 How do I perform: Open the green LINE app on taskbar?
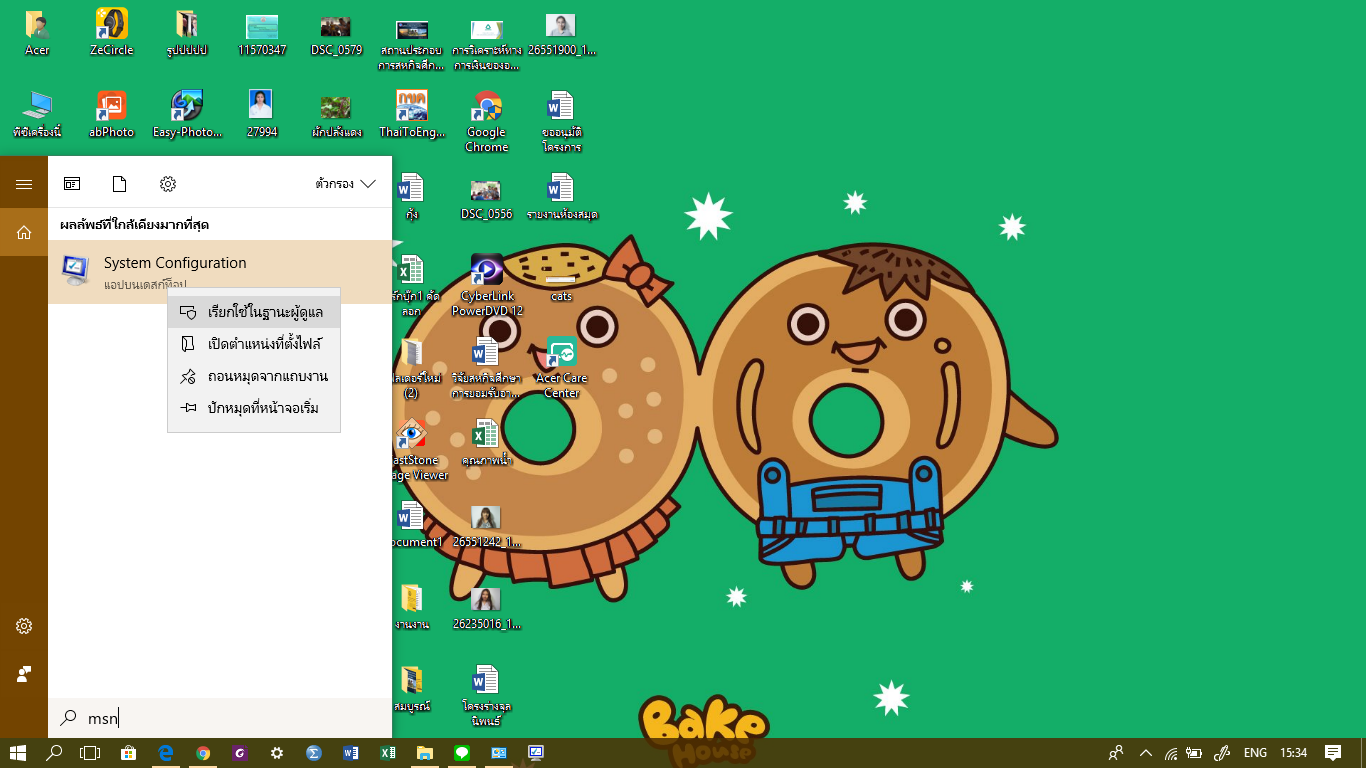[462, 752]
